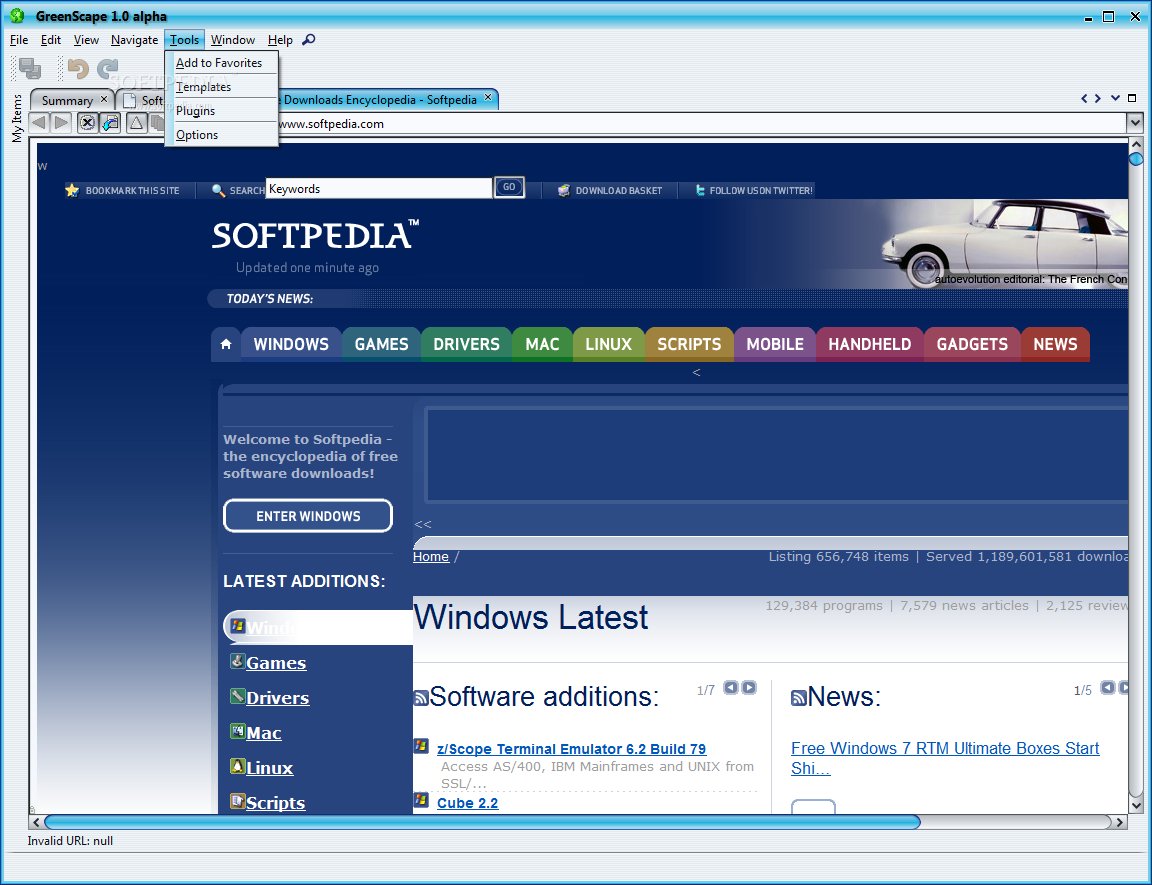Viewport: 1152px width, 885px height.
Task: Stop loading with the X circle icon
Action: tap(87, 123)
